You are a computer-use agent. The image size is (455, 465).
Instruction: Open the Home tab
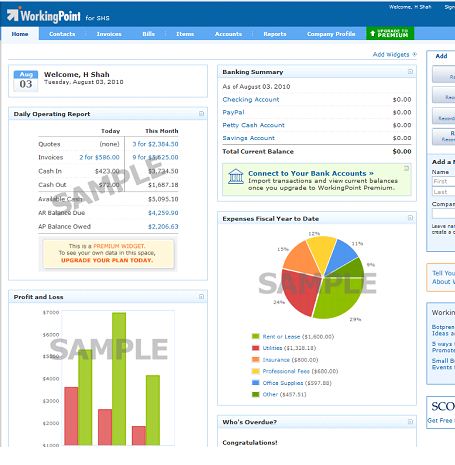(x=20, y=34)
